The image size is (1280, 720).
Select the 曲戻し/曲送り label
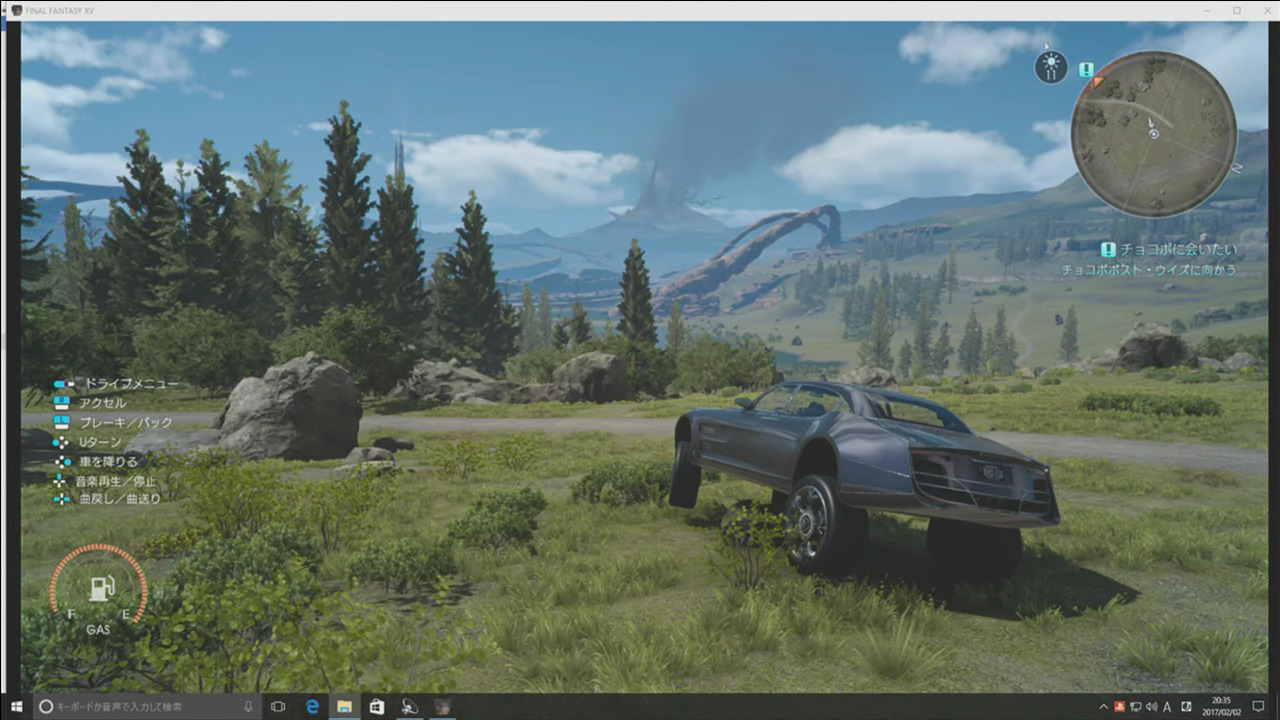tap(119, 499)
